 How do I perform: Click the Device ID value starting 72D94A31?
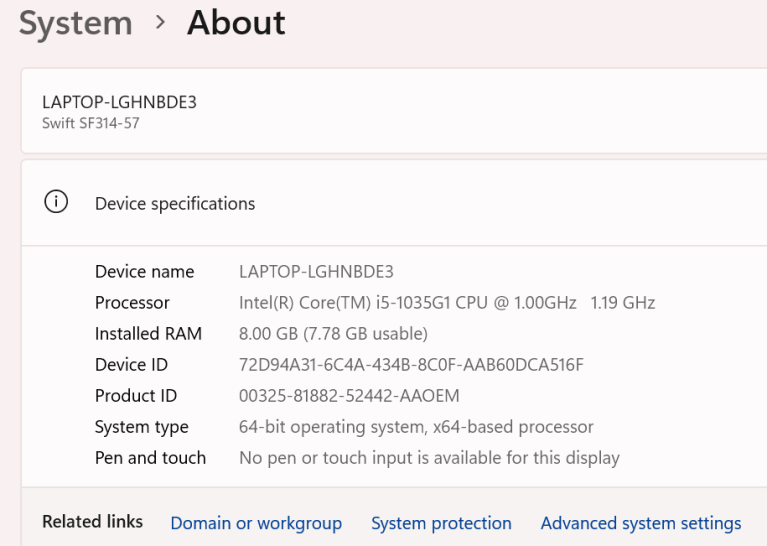pos(411,365)
